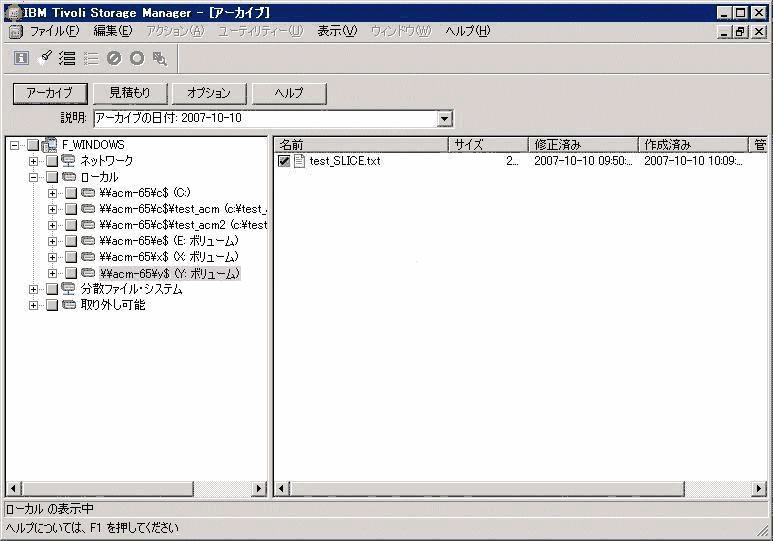
Task: Click the brush/clear selection toolbar icon
Action: coord(45,58)
